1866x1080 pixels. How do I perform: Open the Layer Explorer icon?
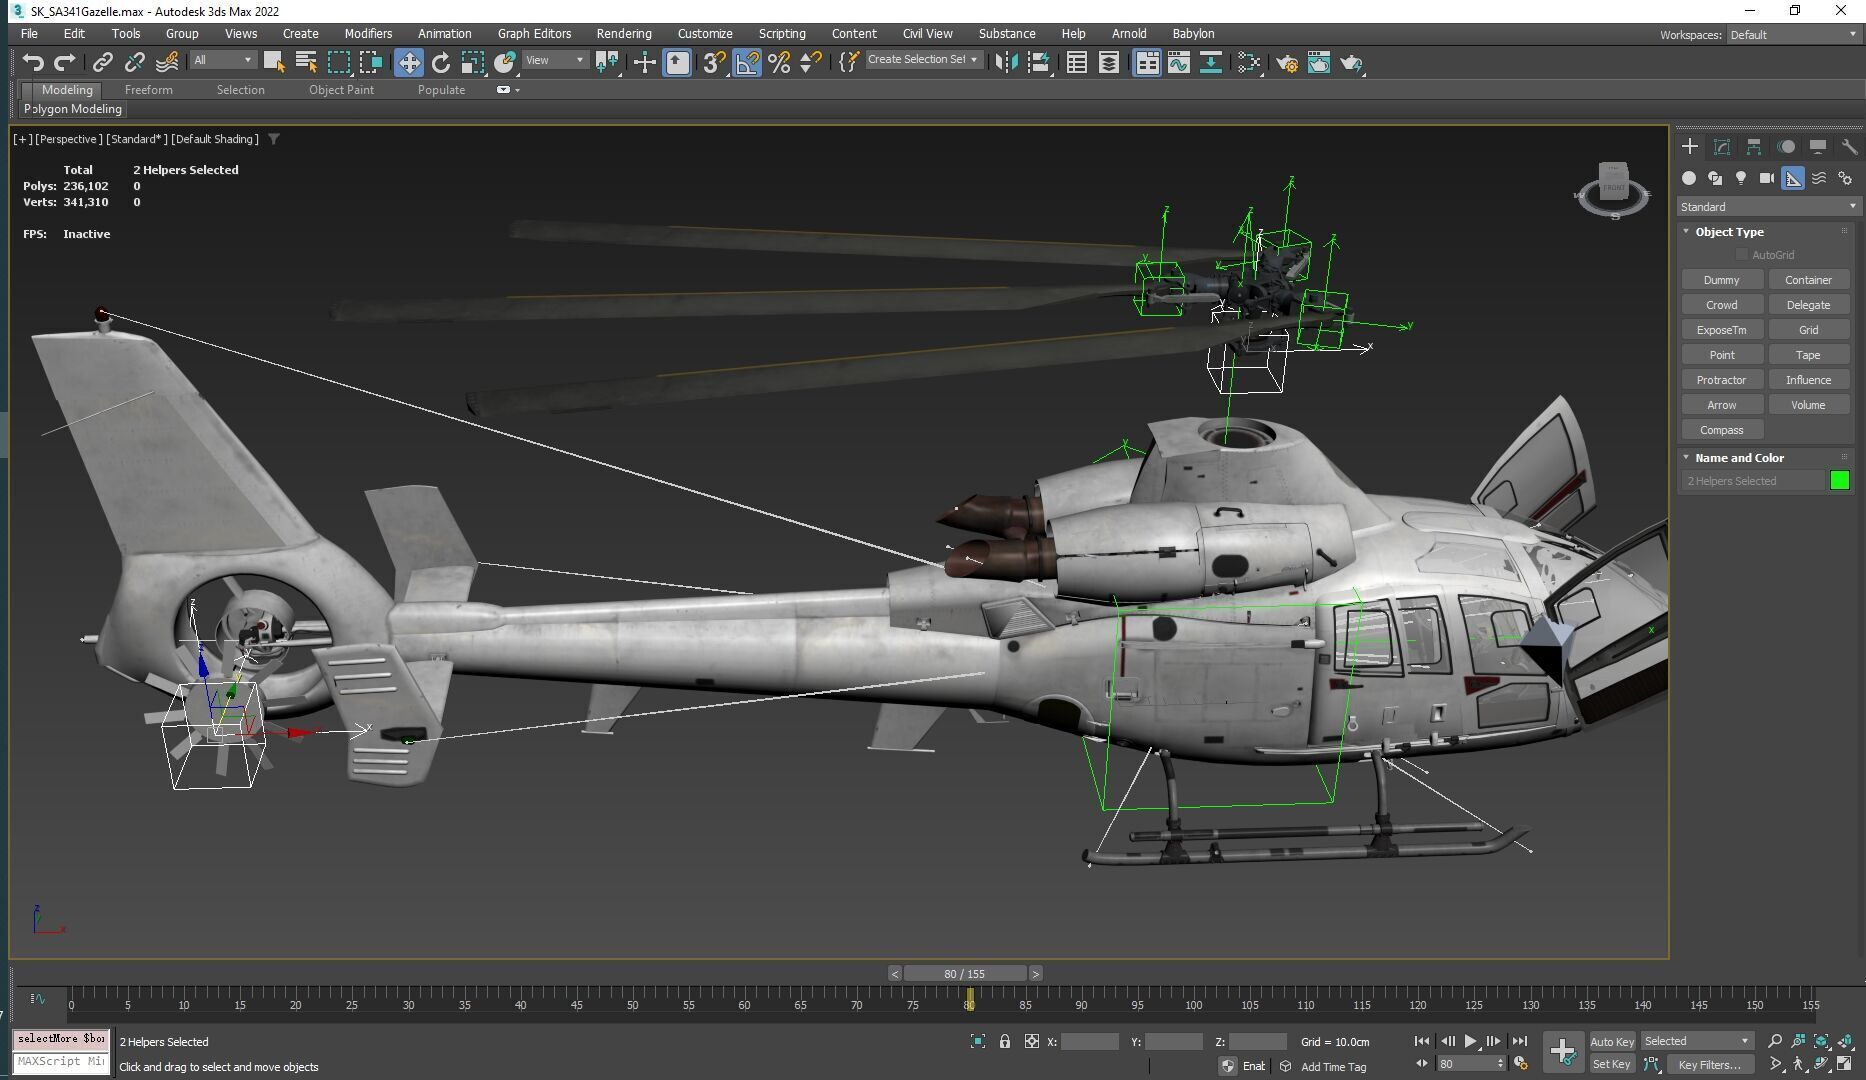click(x=1108, y=63)
